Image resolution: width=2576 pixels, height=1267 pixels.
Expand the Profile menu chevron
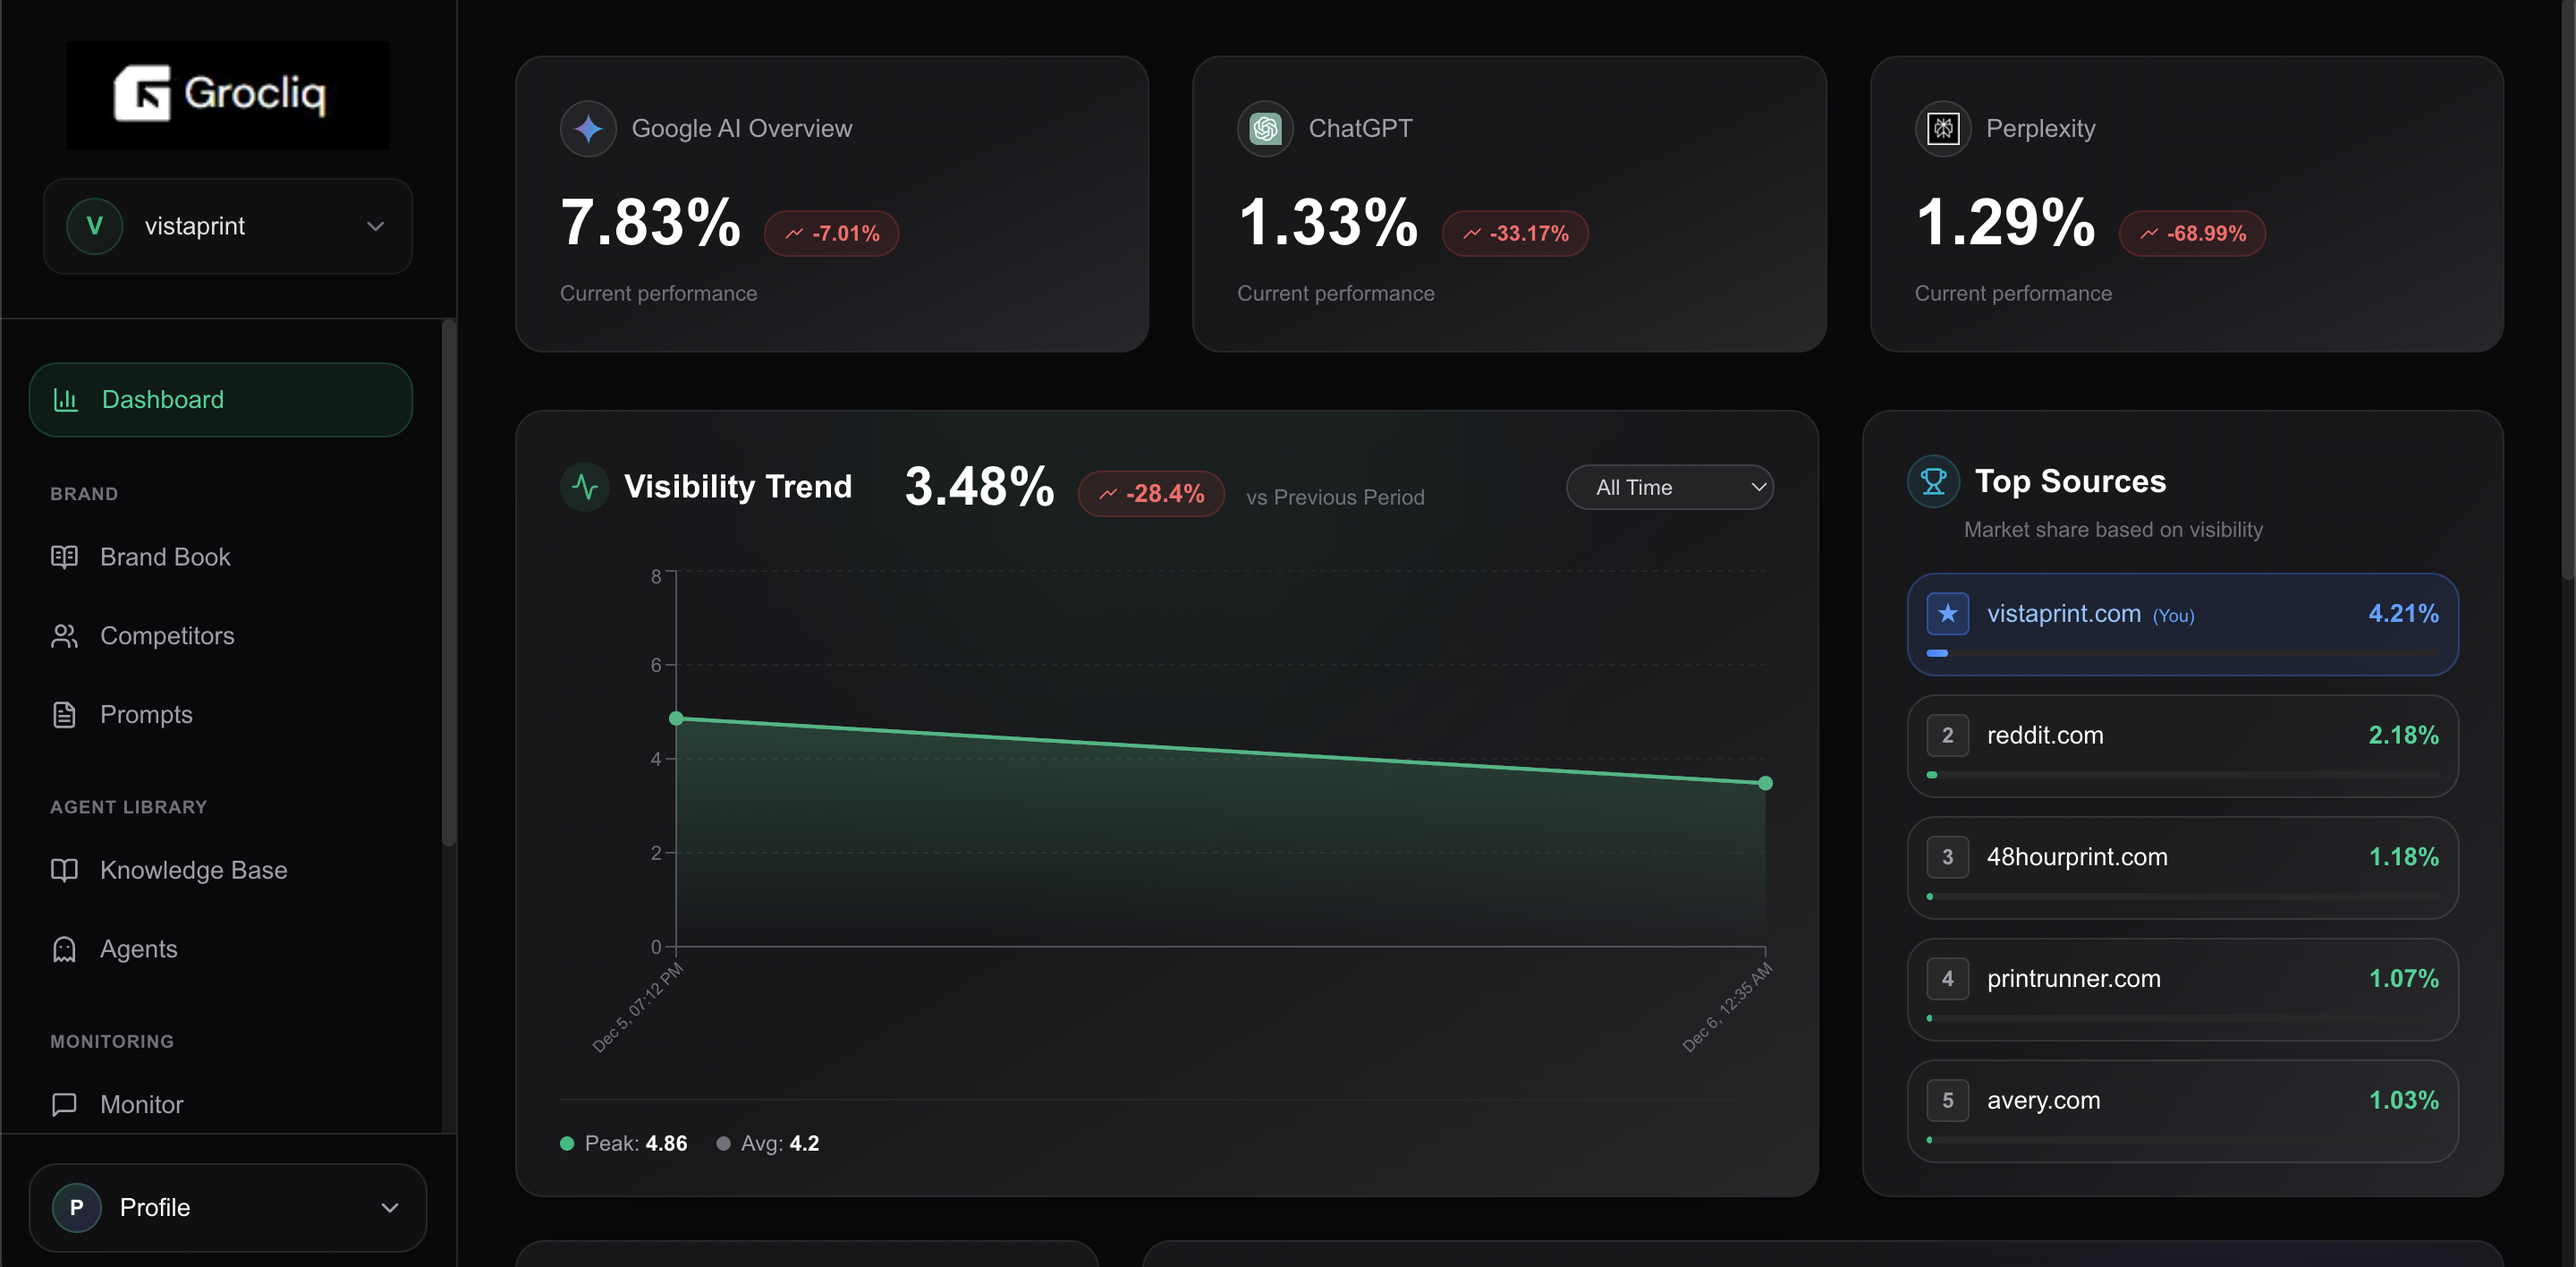[x=390, y=1208]
